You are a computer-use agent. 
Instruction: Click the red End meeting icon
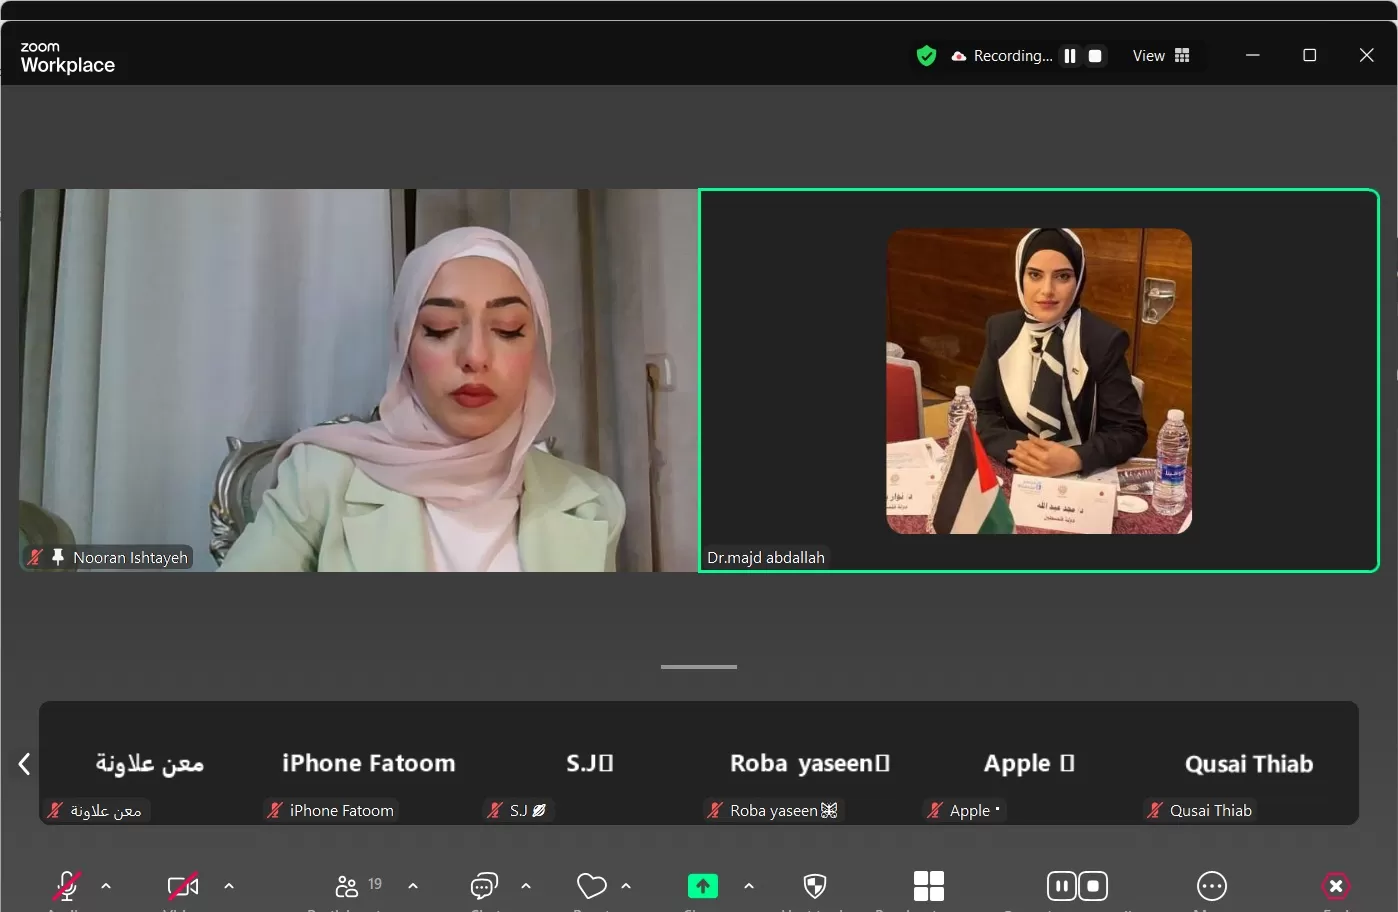point(1336,886)
